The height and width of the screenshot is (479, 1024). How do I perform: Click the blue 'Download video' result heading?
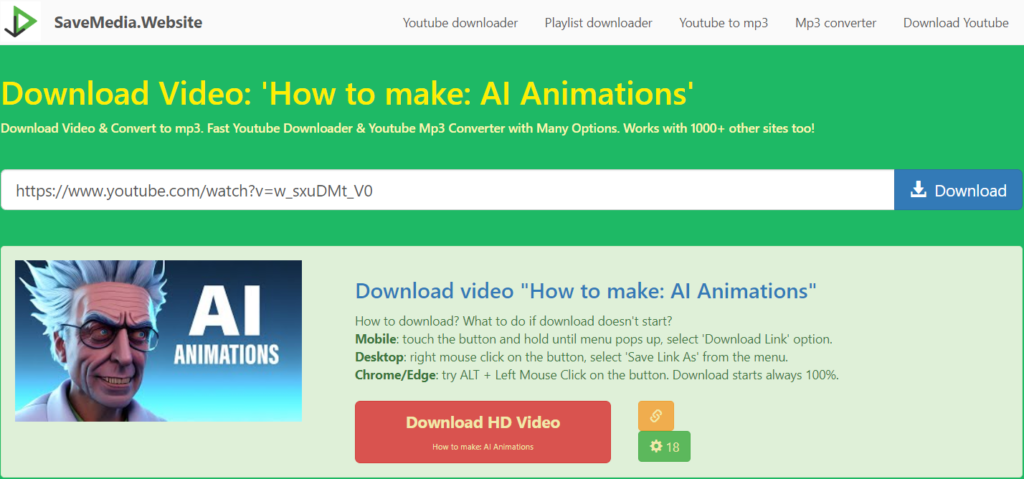point(586,291)
